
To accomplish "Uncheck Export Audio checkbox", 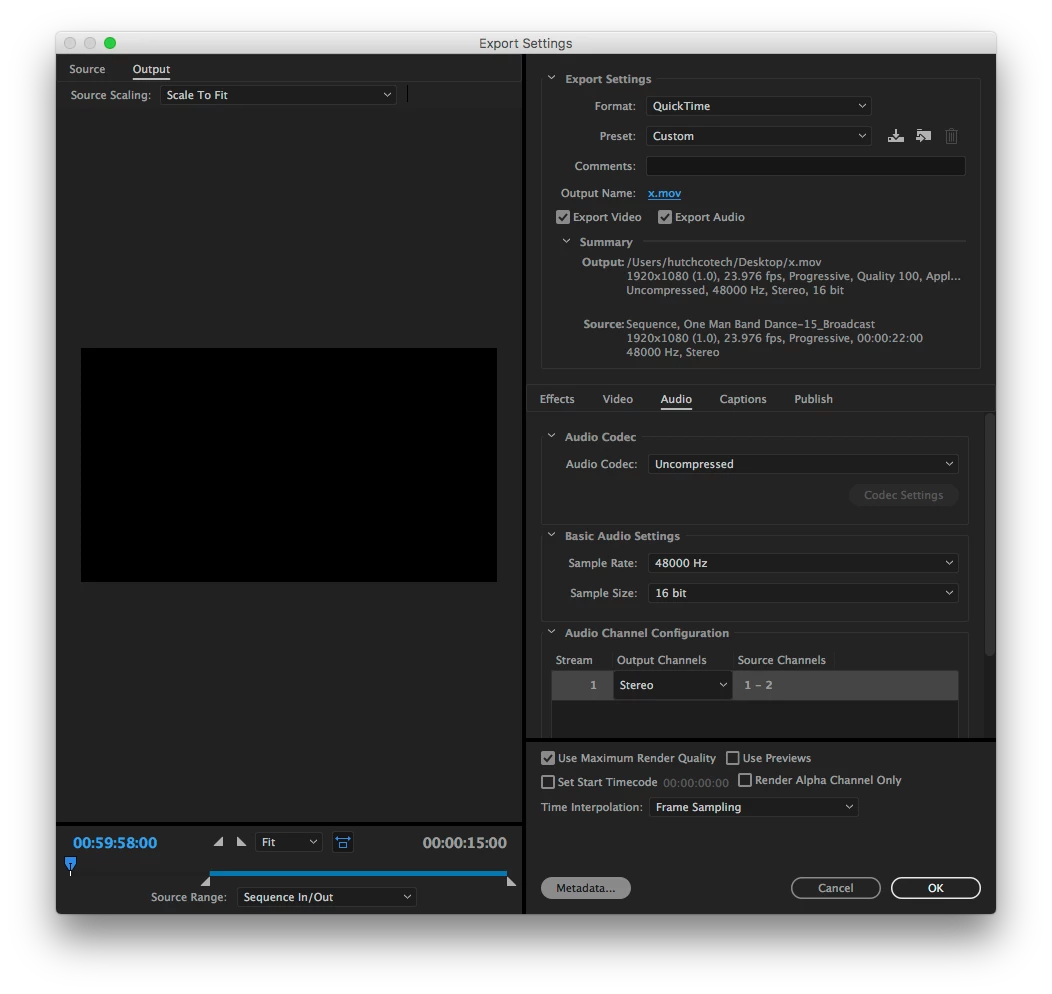I will pos(665,217).
